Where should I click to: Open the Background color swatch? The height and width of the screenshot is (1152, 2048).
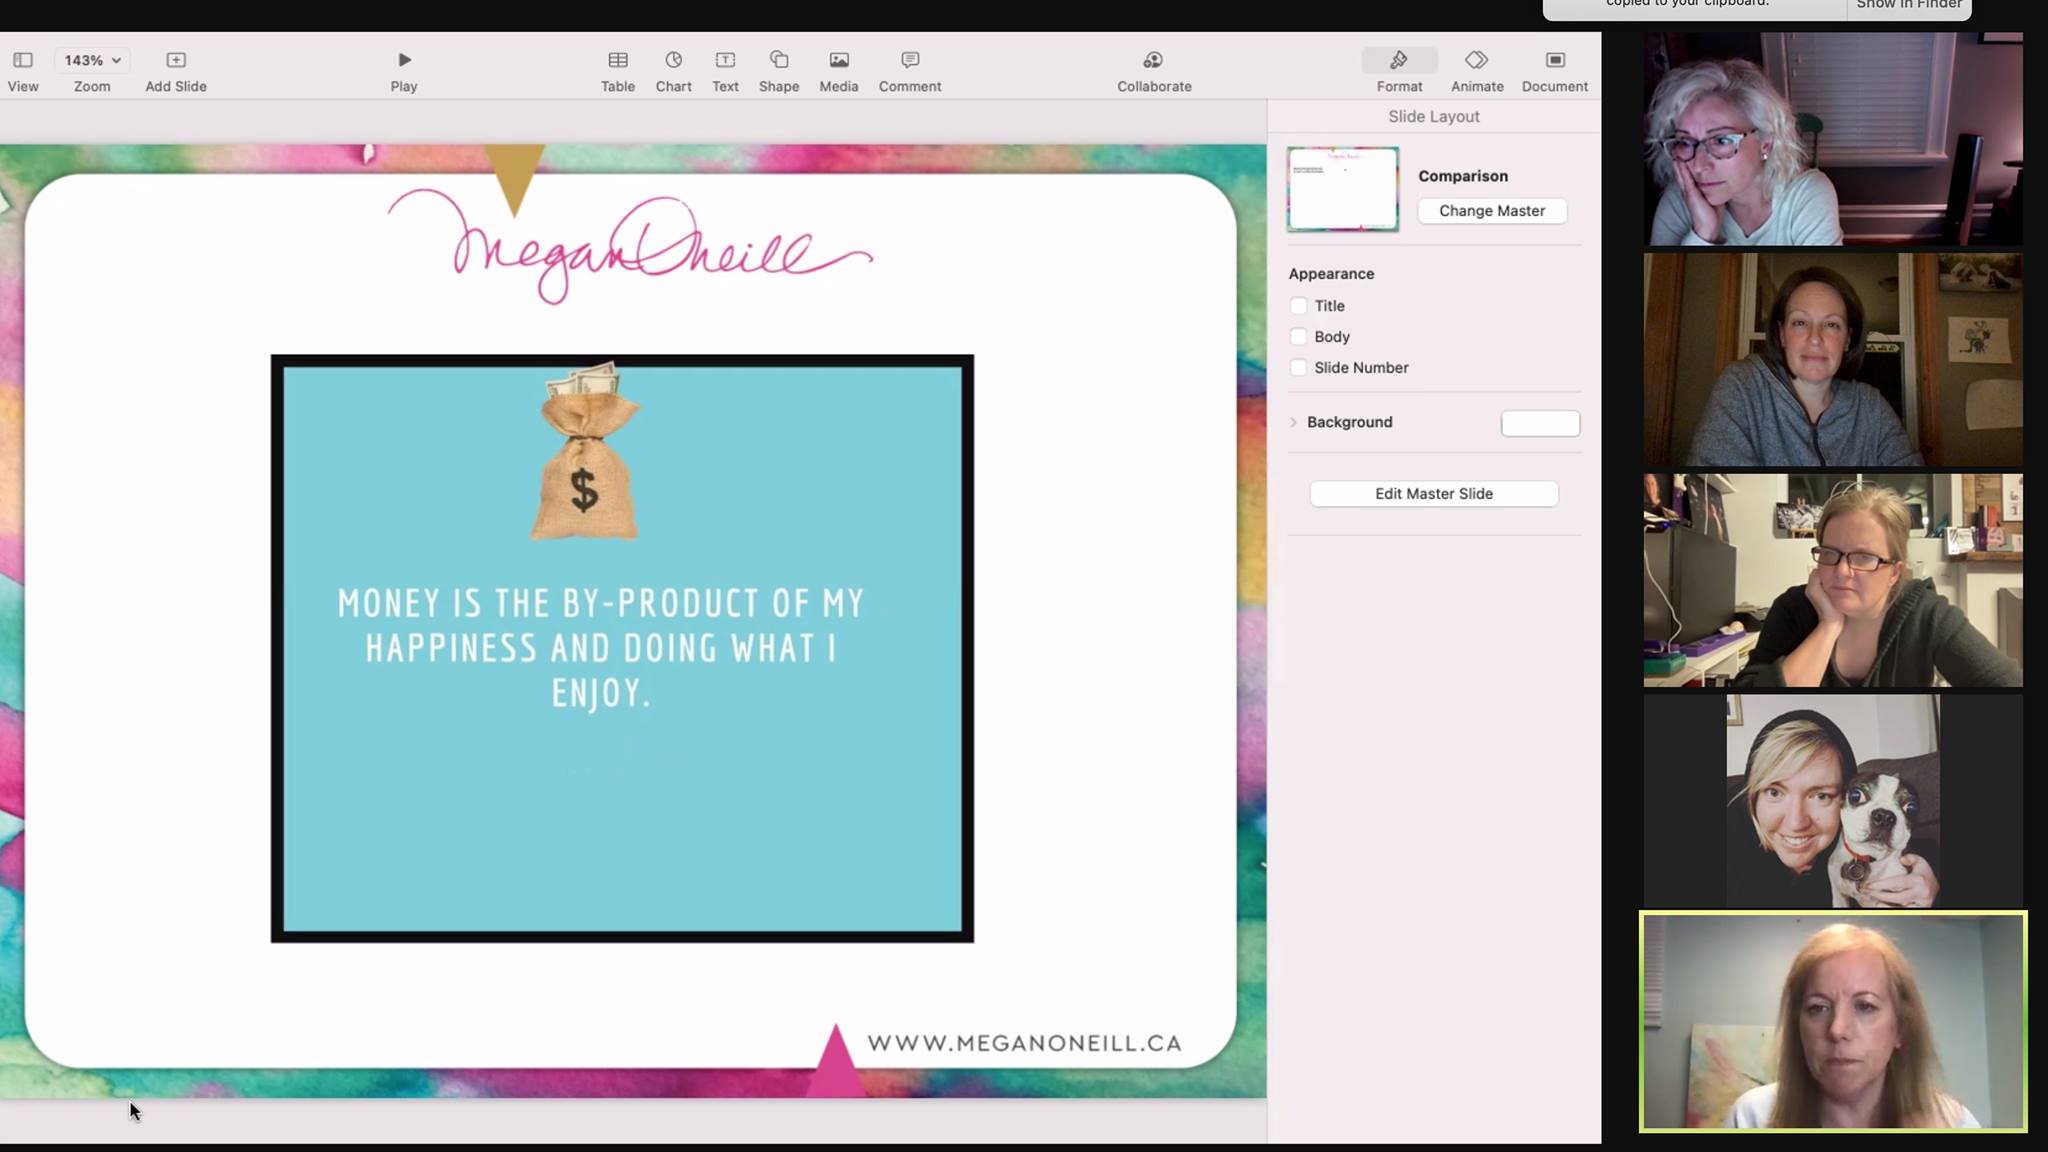1540,423
